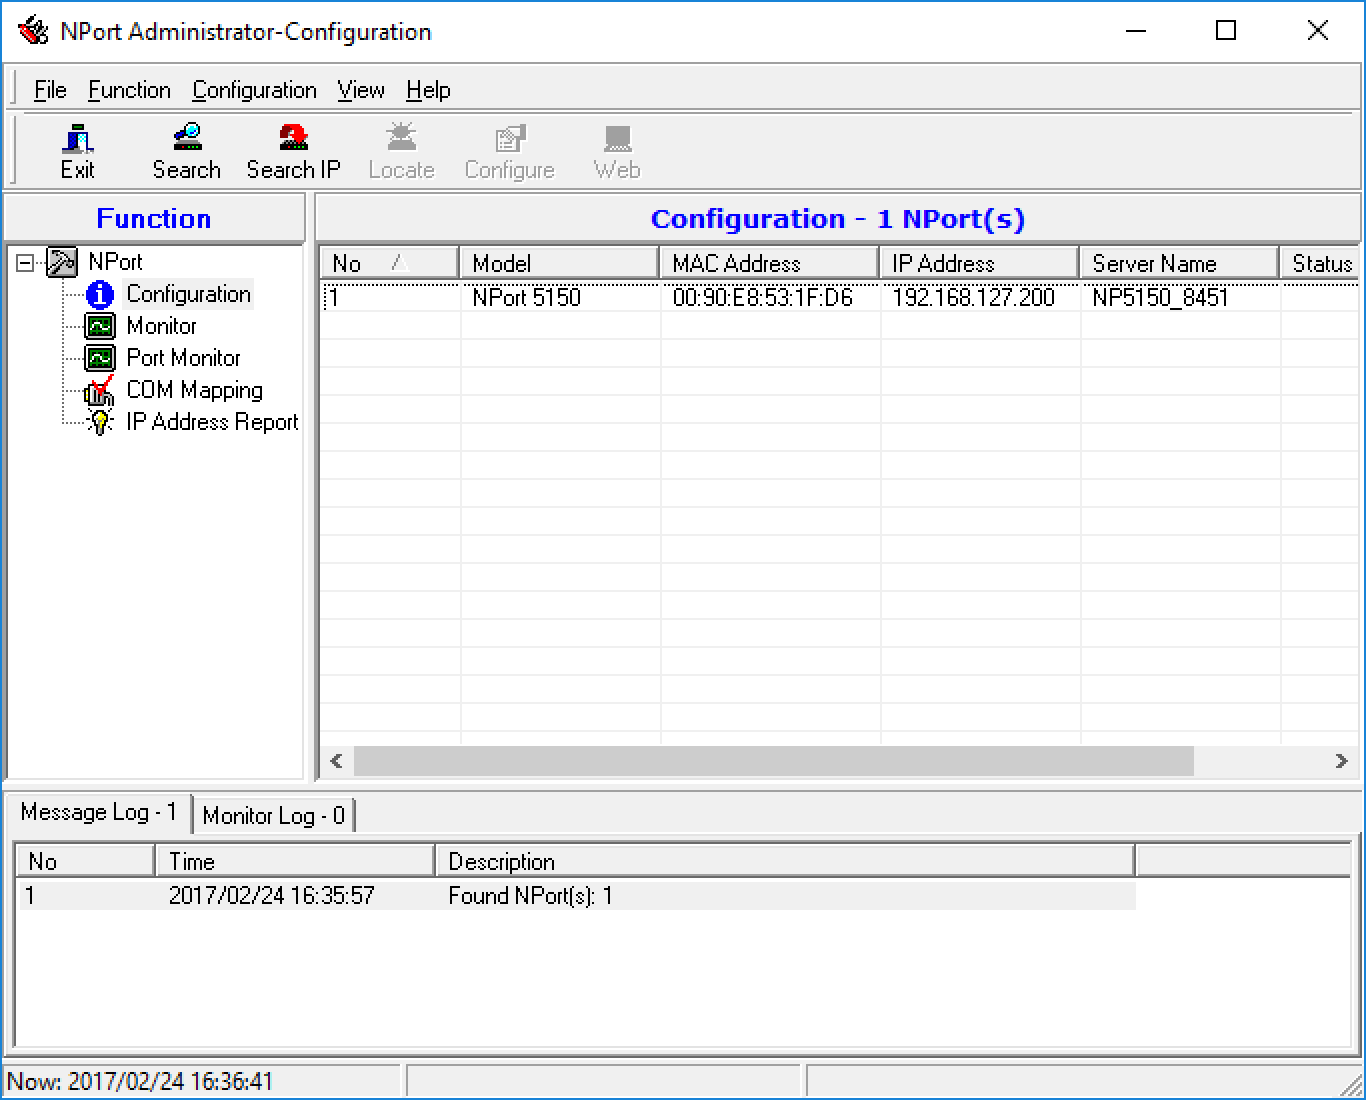Click the message log Time column header

click(x=295, y=861)
